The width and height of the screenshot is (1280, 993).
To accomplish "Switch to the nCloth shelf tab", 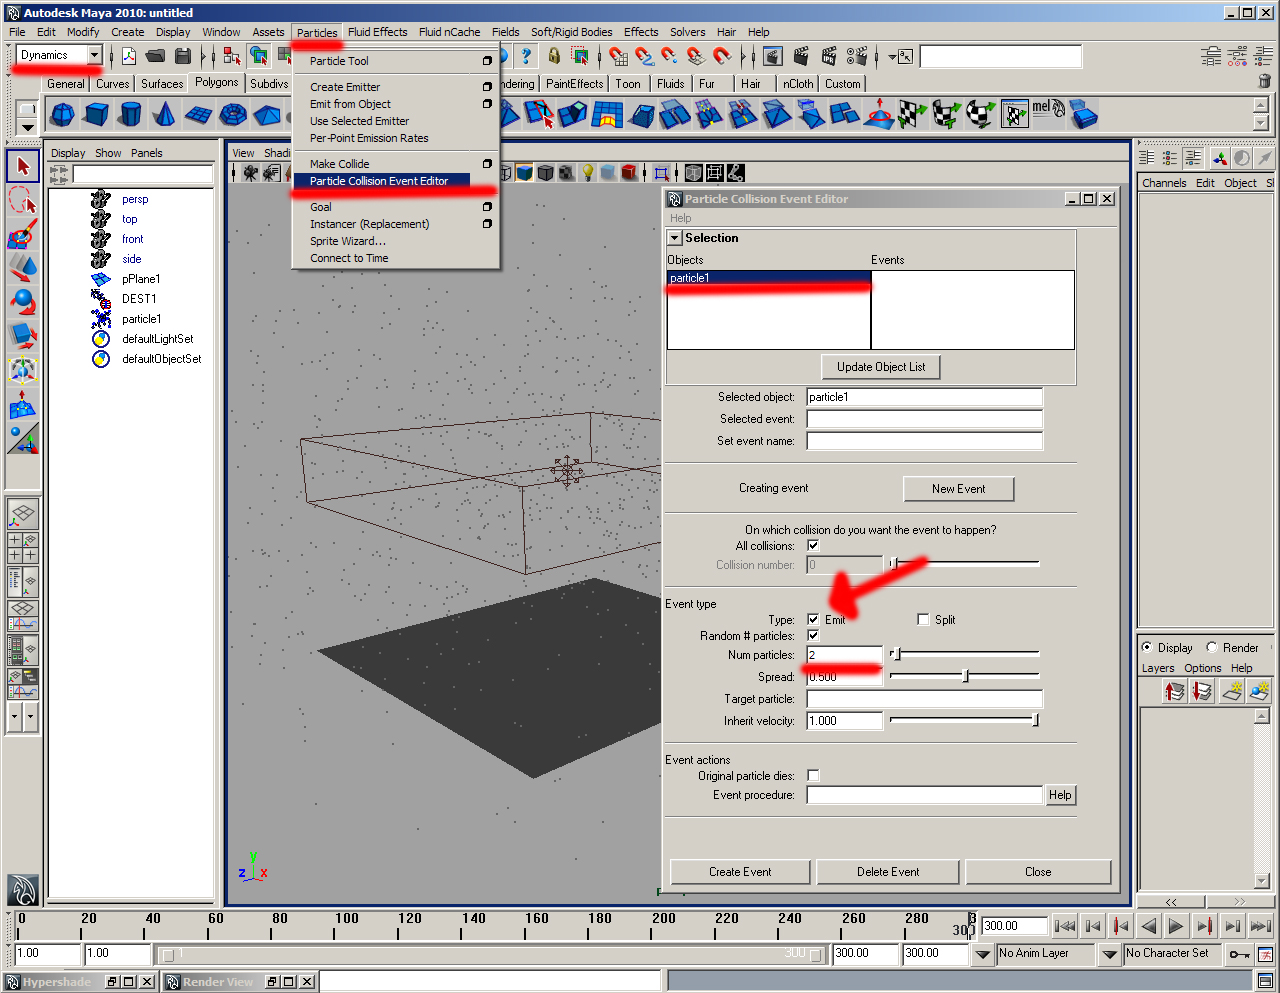I will click(798, 84).
